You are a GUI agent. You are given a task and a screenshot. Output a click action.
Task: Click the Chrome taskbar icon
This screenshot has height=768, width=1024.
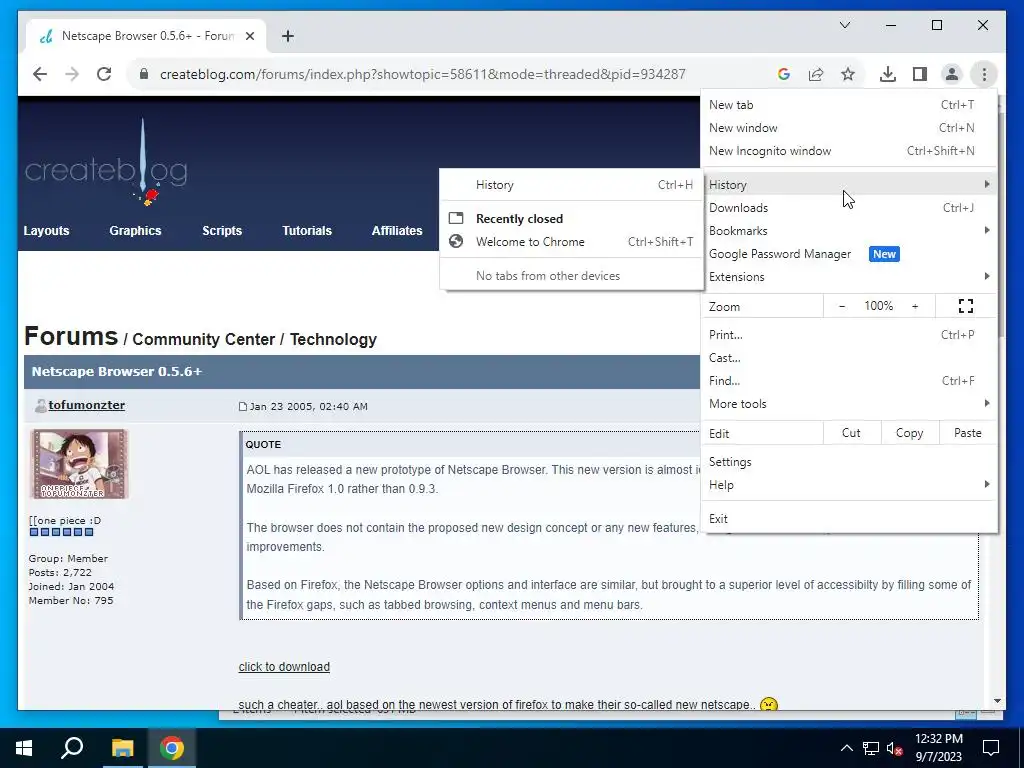point(172,748)
